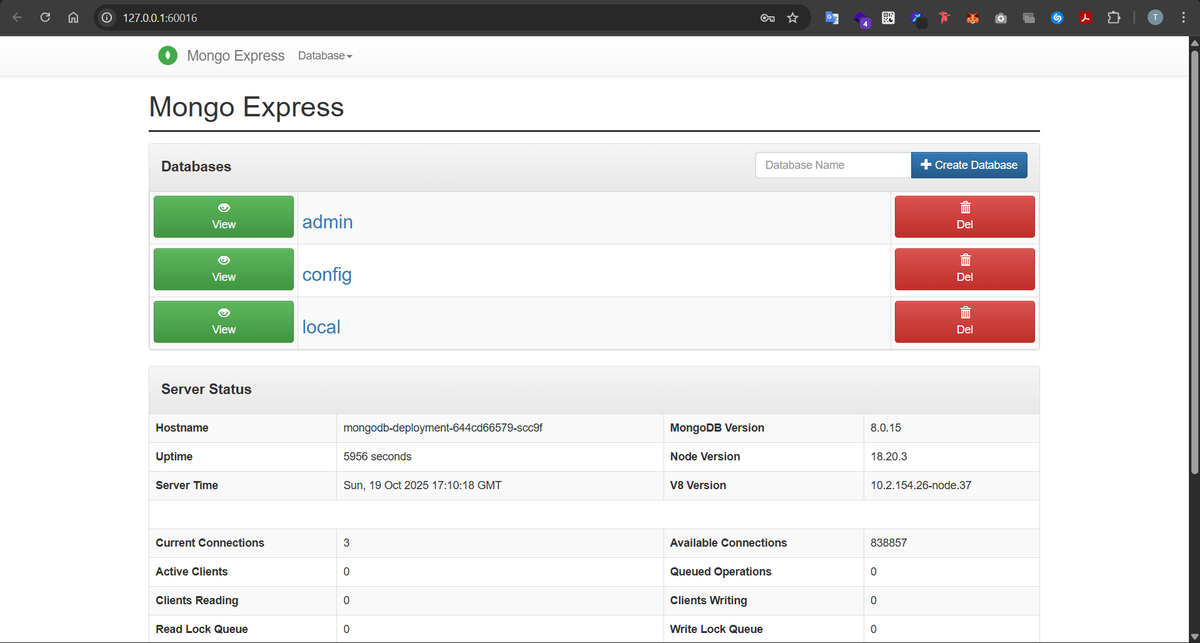Click the Databases panel heading
Image resolution: width=1200 pixels, height=643 pixels.
[196, 166]
